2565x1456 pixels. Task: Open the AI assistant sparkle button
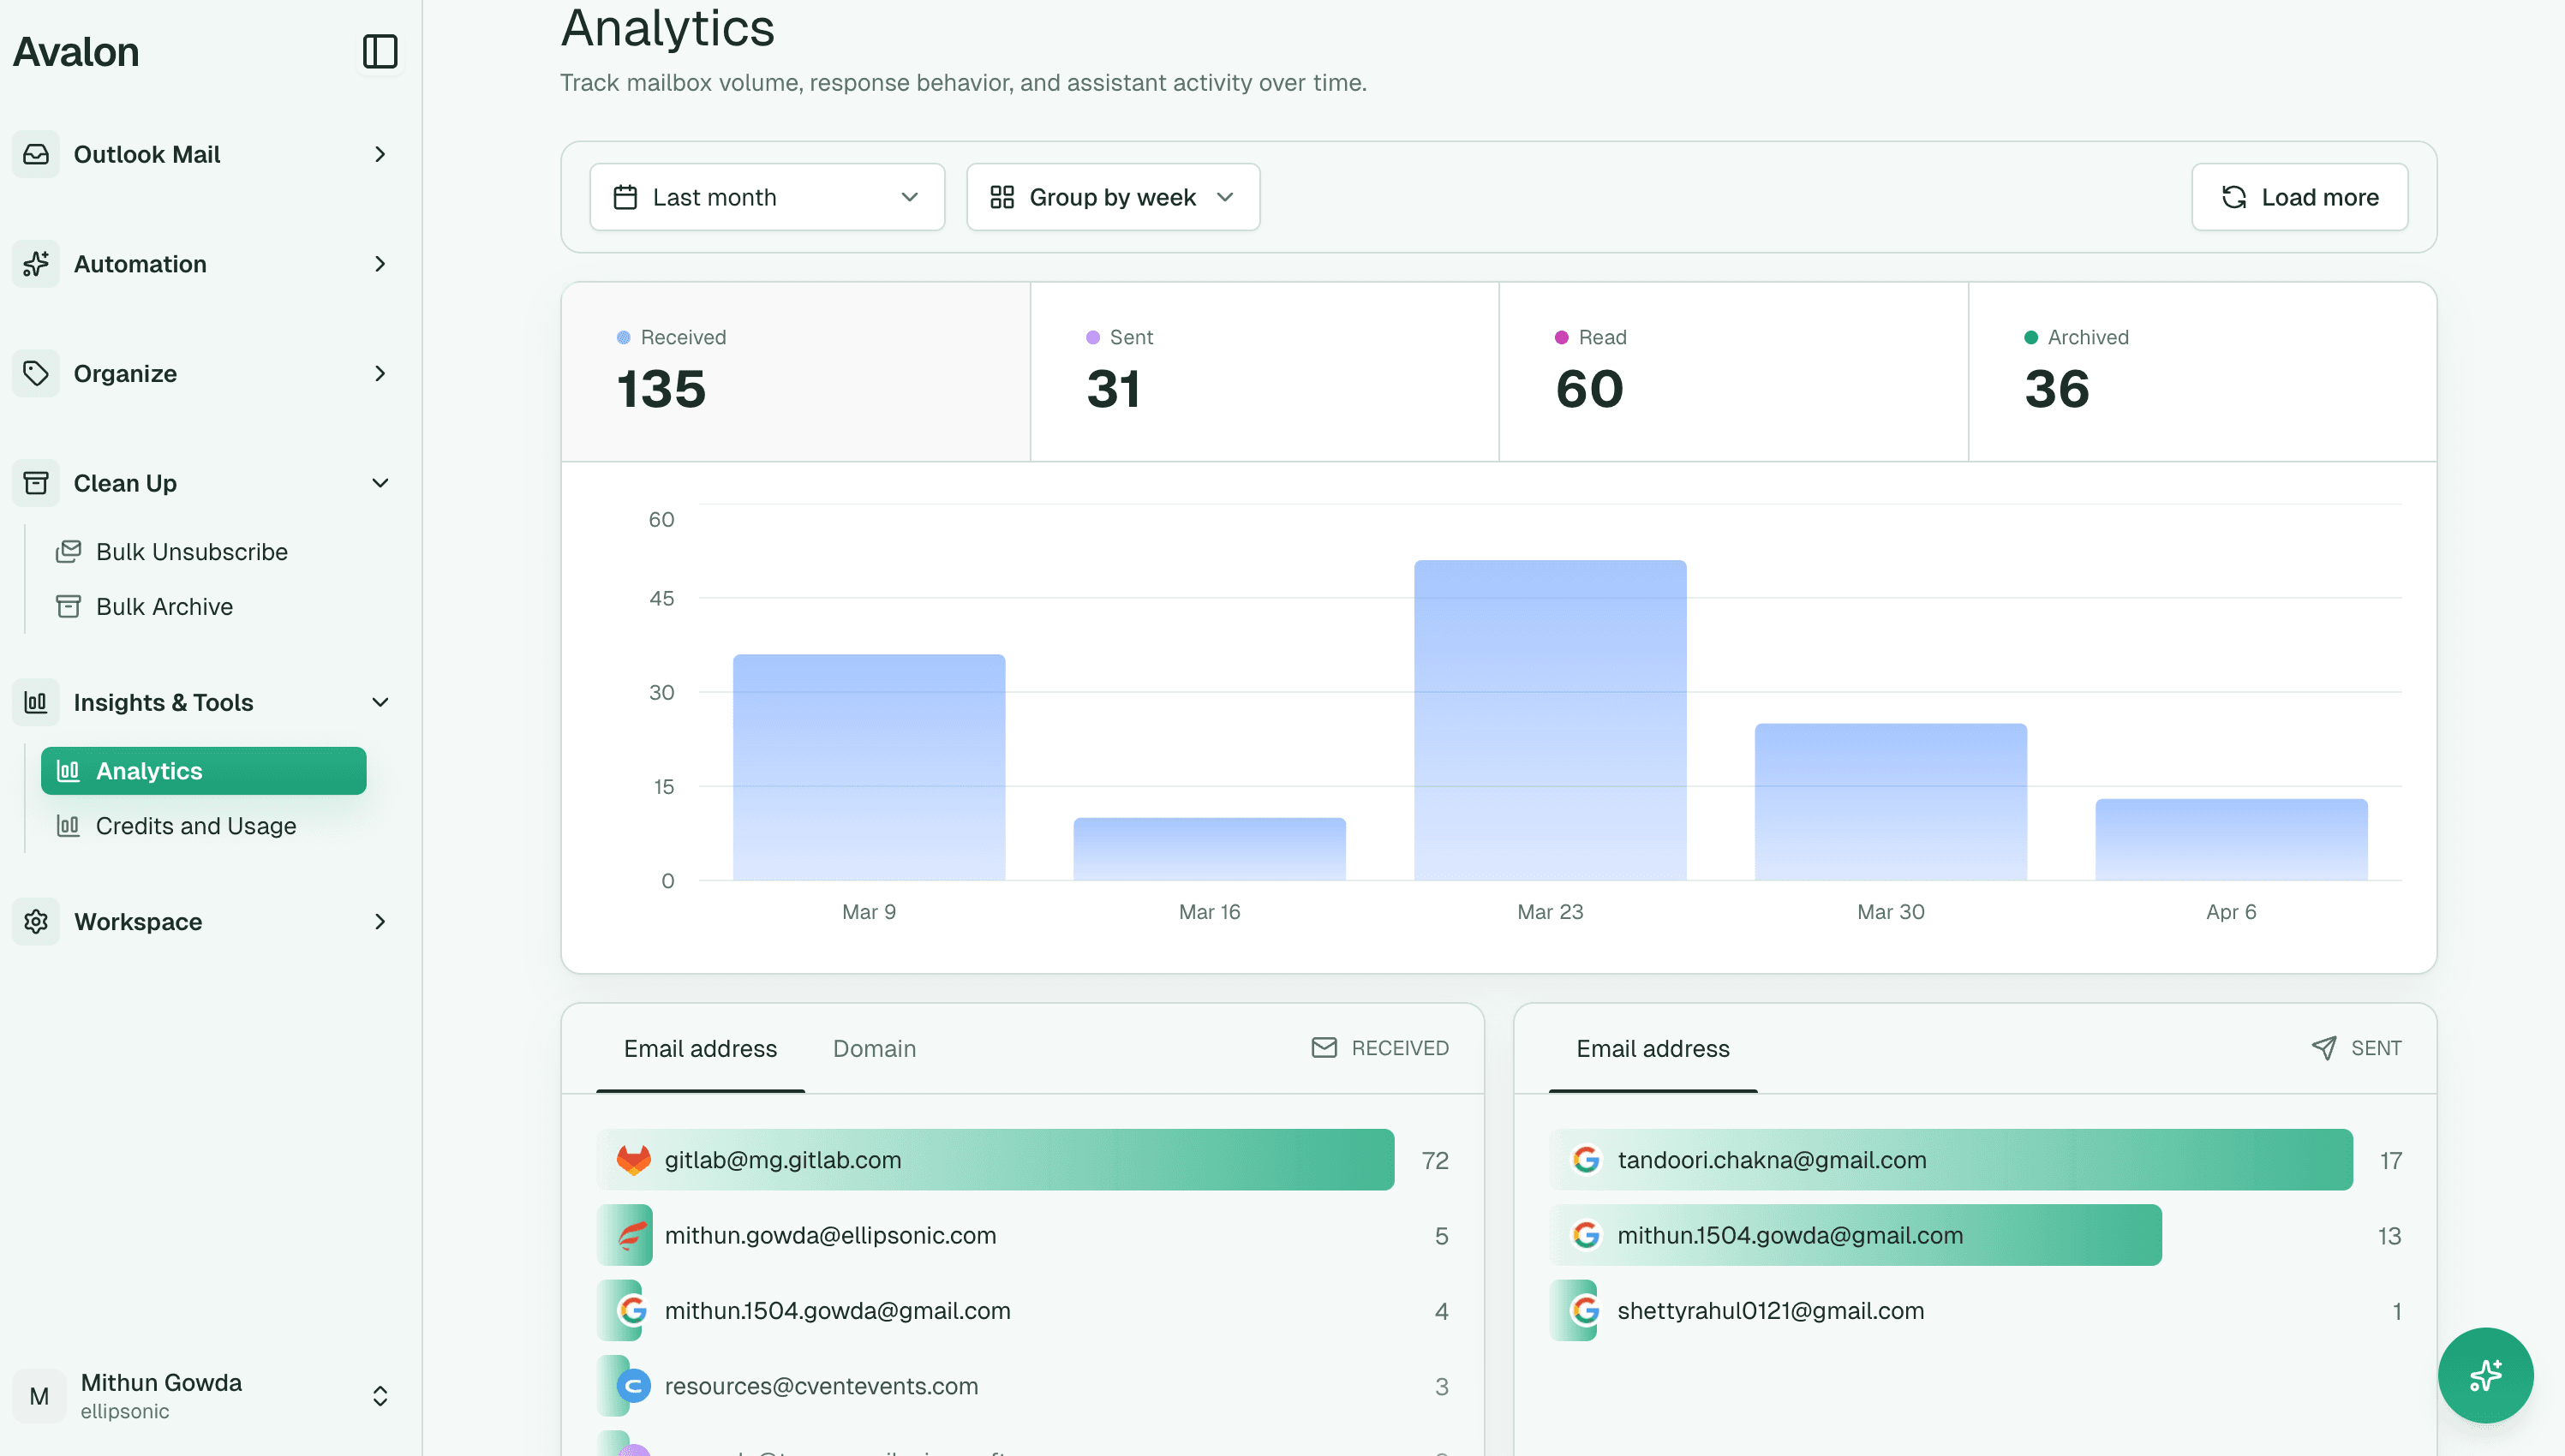coord(2485,1375)
